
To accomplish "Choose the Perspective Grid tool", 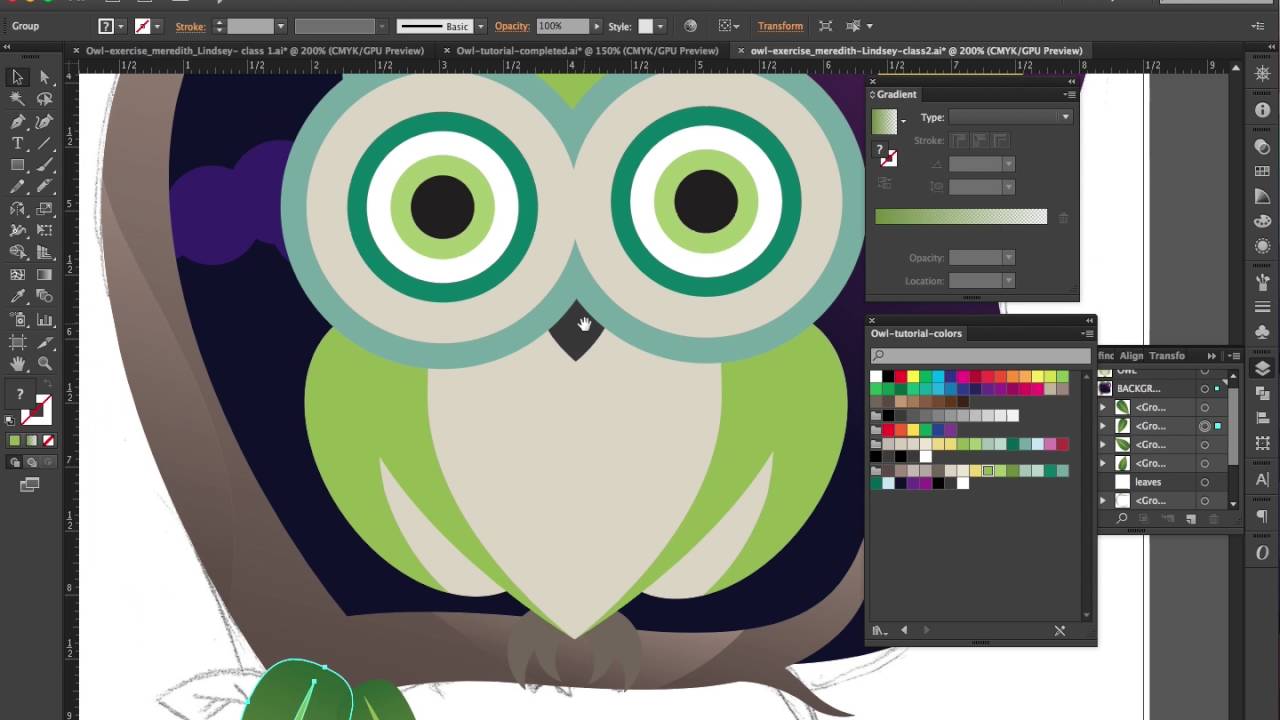I will coord(44,253).
